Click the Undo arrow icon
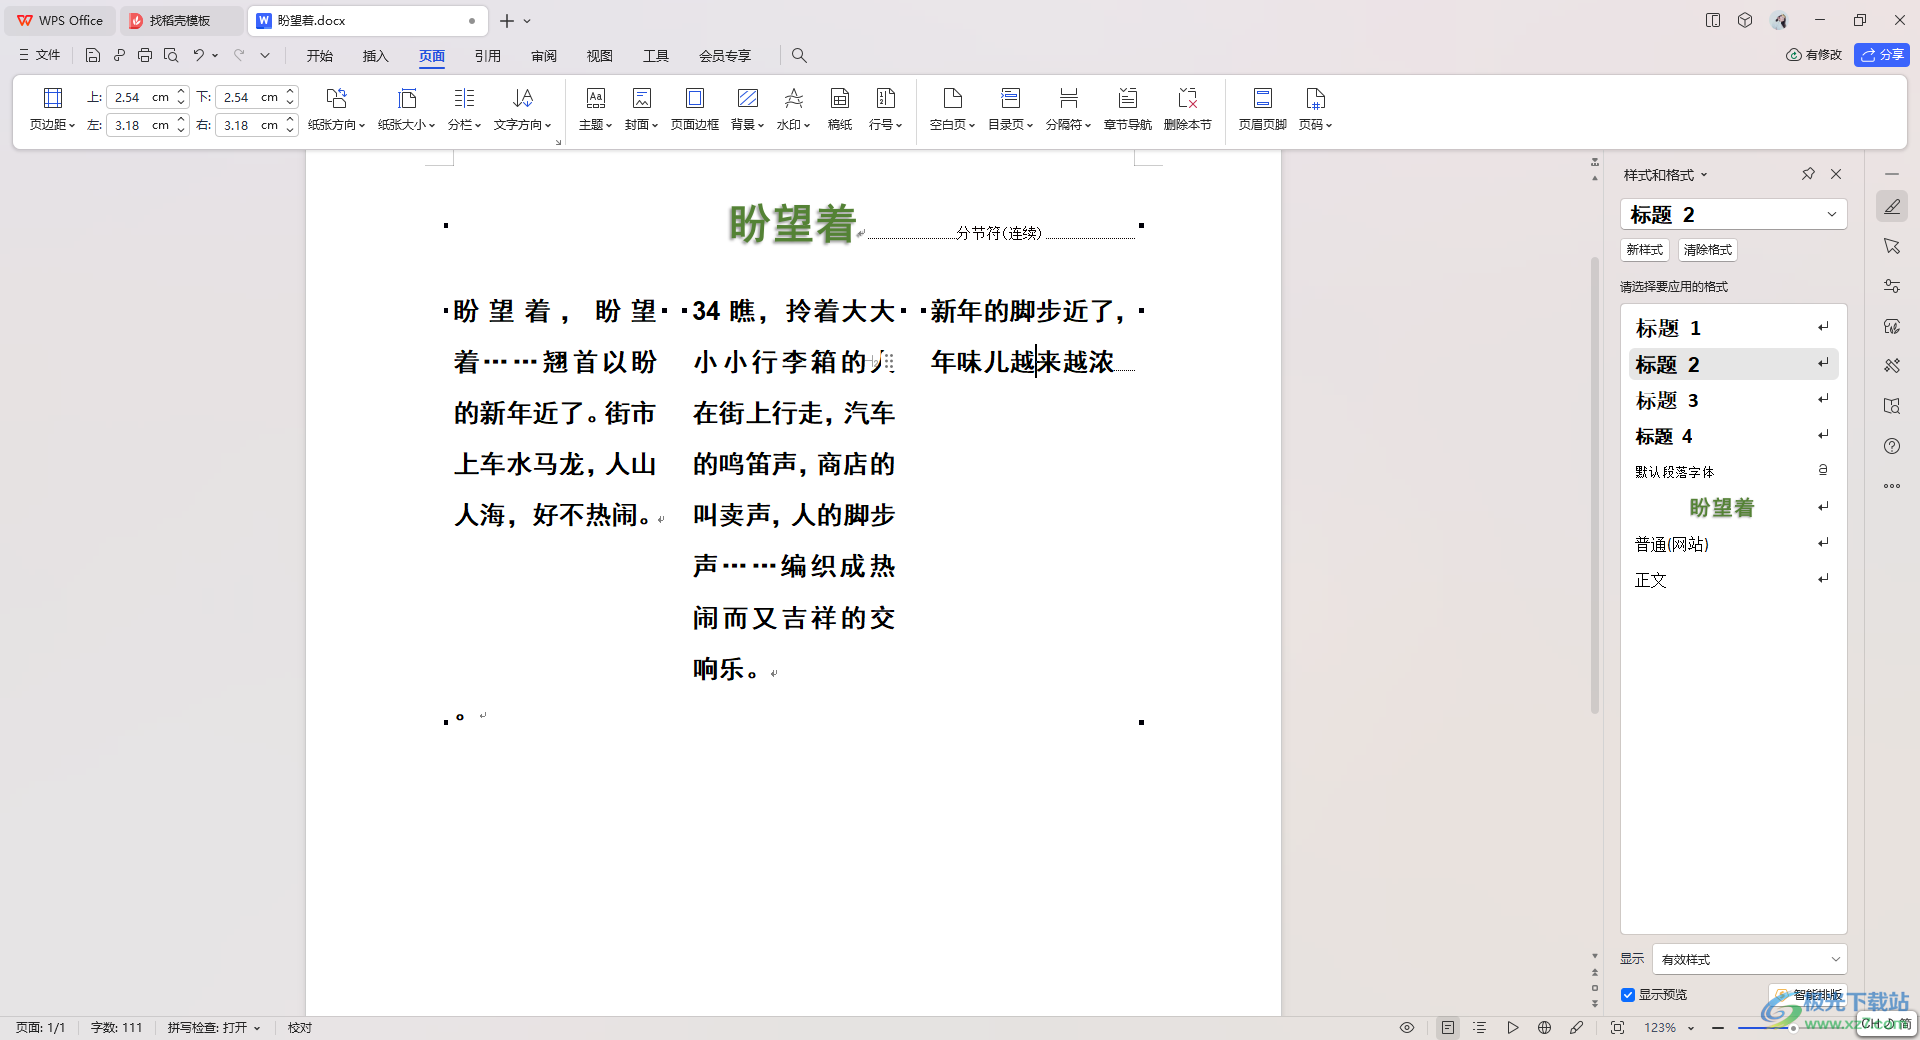1920x1040 pixels. (x=199, y=55)
